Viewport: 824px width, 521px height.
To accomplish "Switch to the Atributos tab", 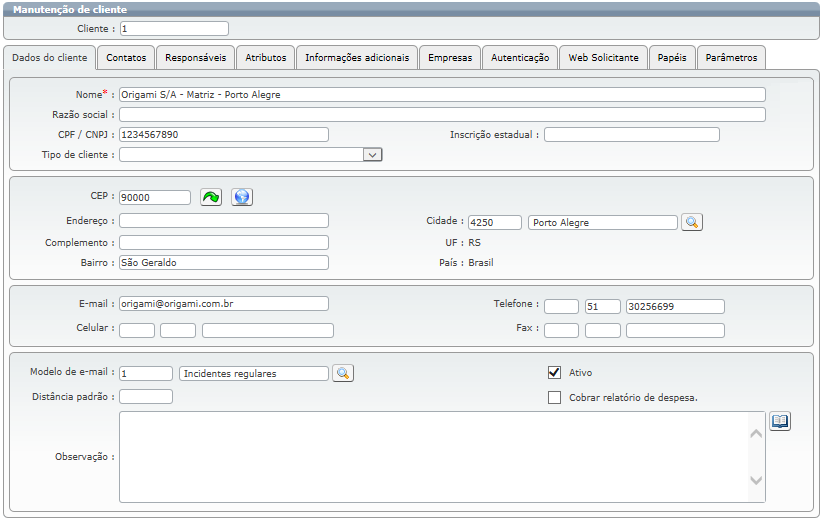I will (265, 58).
